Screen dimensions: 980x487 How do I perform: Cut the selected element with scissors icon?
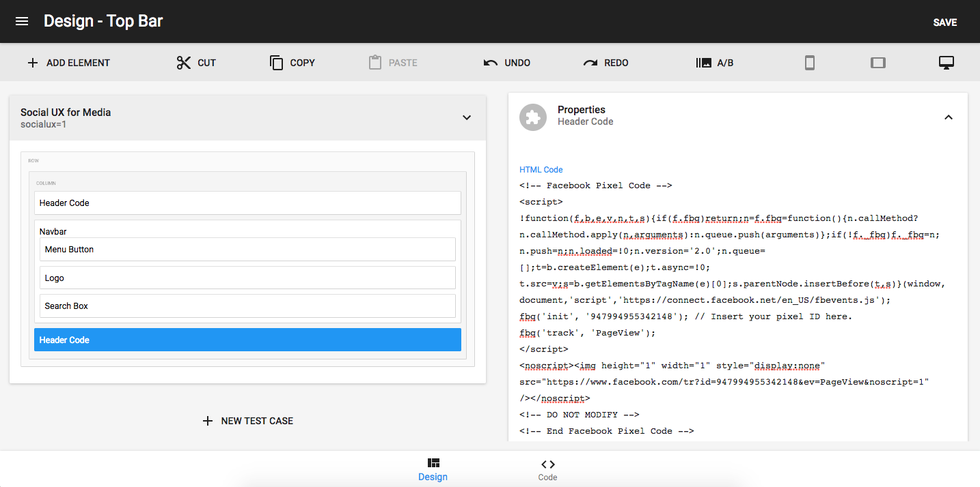point(183,63)
